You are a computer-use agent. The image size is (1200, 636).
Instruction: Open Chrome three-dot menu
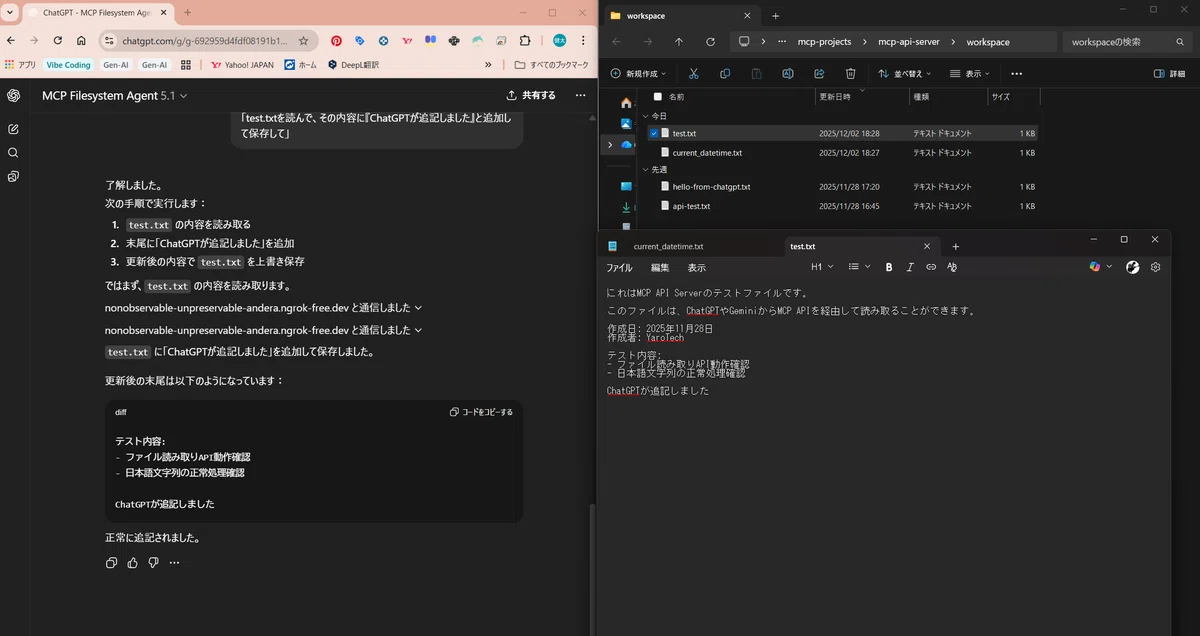(x=583, y=41)
